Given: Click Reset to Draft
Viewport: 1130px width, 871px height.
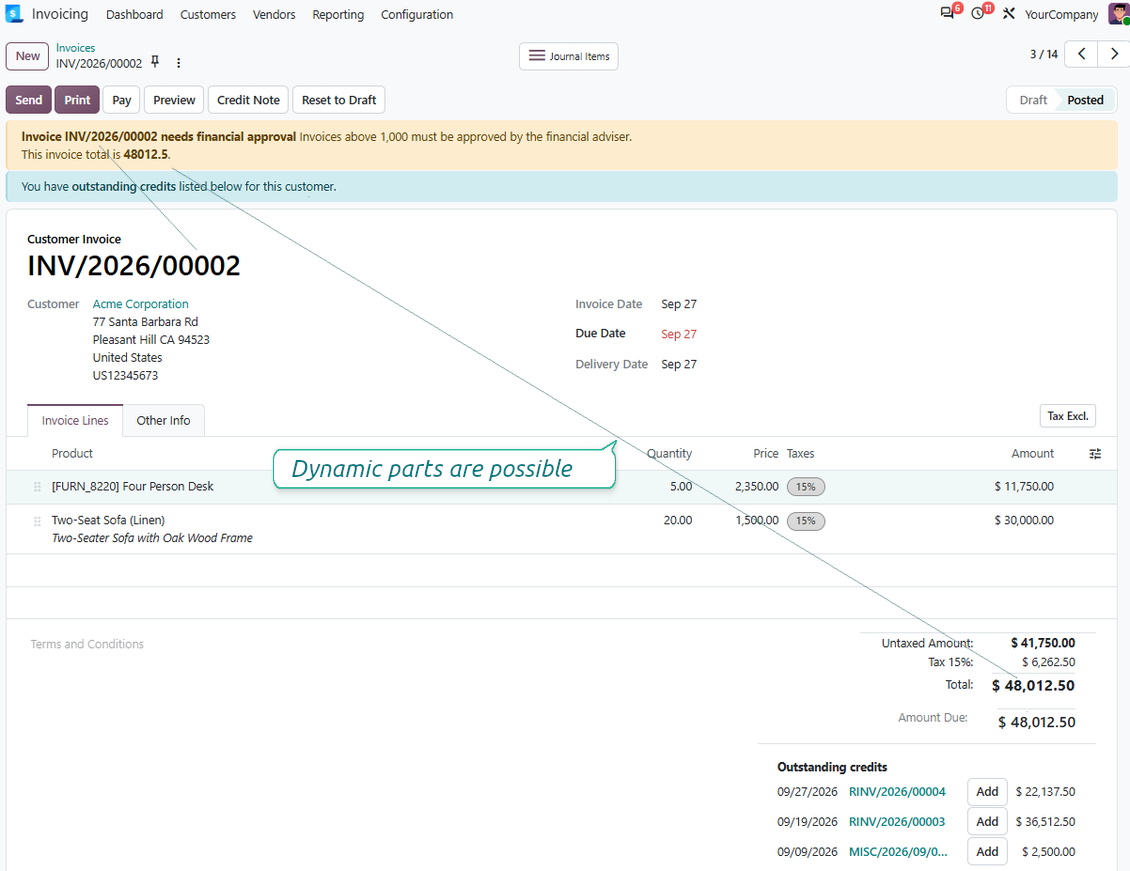Looking at the screenshot, I should (x=339, y=100).
